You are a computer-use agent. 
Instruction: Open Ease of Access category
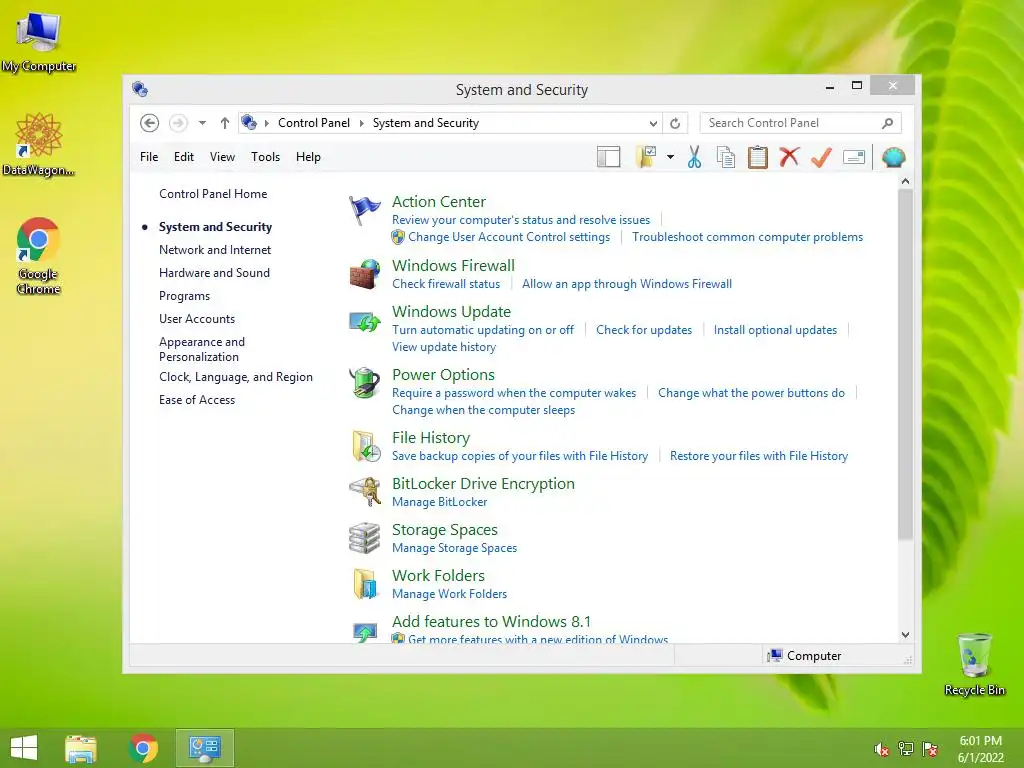[197, 400]
